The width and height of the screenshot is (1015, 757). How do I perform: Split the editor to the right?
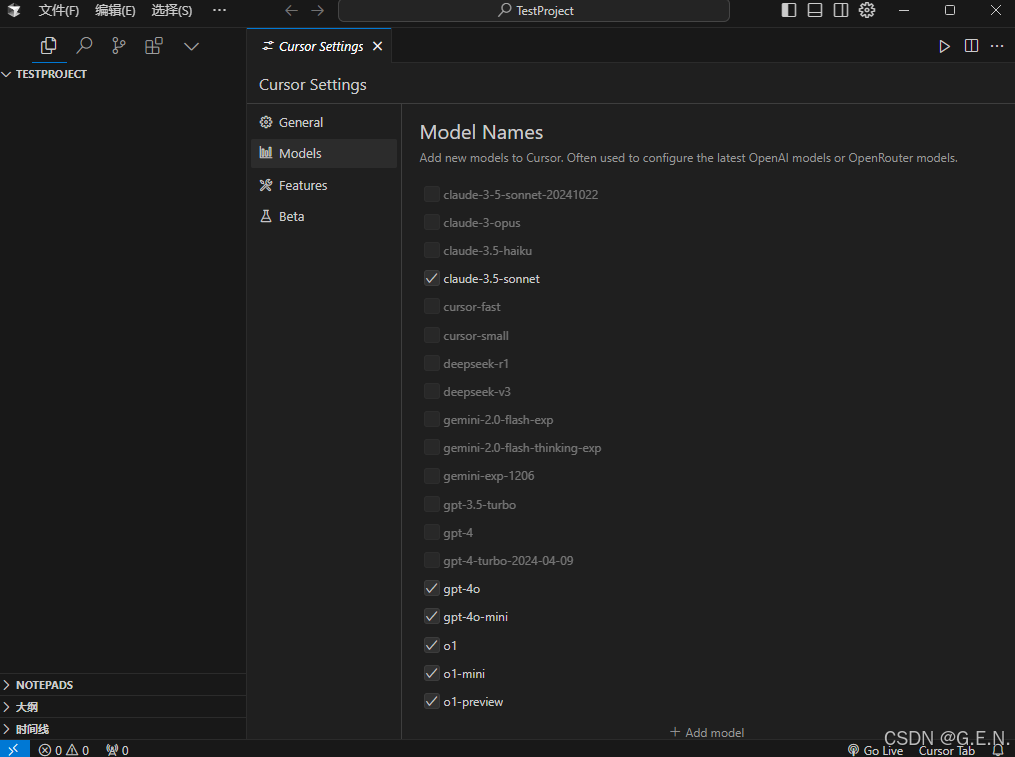tap(971, 46)
